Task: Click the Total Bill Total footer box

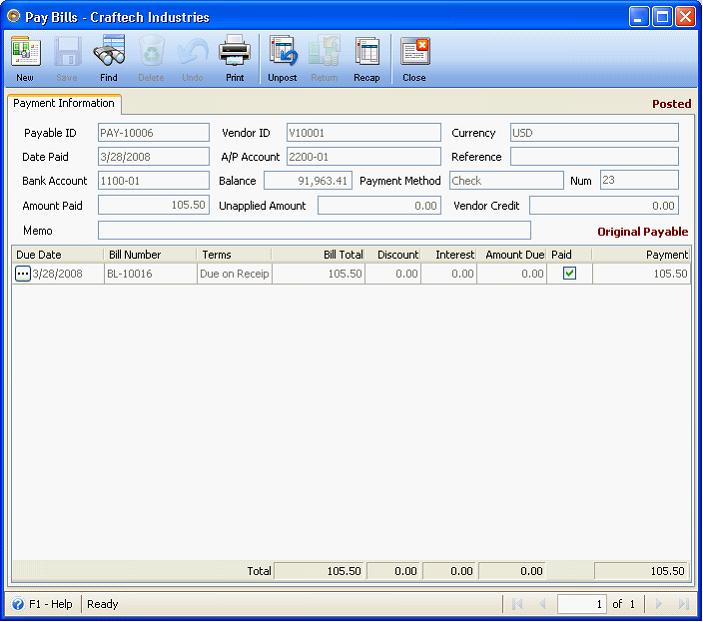Action: click(x=319, y=571)
